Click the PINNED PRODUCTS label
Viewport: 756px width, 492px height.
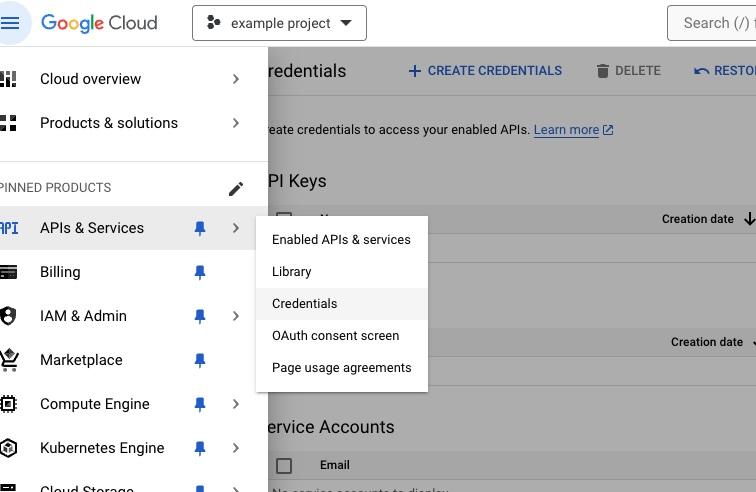55,188
